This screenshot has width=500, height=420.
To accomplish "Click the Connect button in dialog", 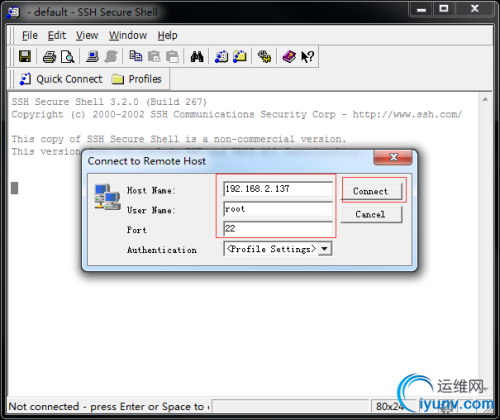I will [371, 191].
